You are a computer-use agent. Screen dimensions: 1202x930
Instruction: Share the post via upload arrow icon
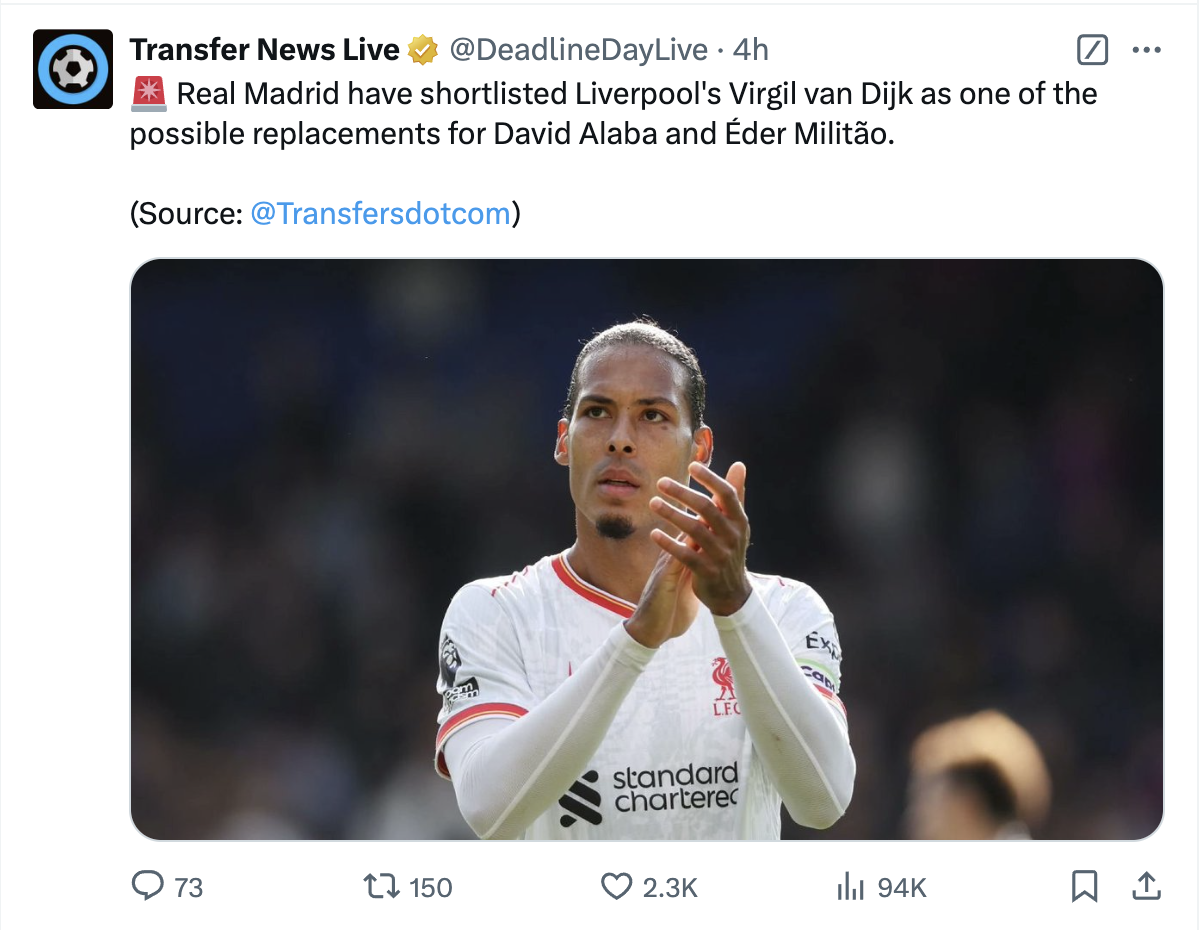point(1146,885)
